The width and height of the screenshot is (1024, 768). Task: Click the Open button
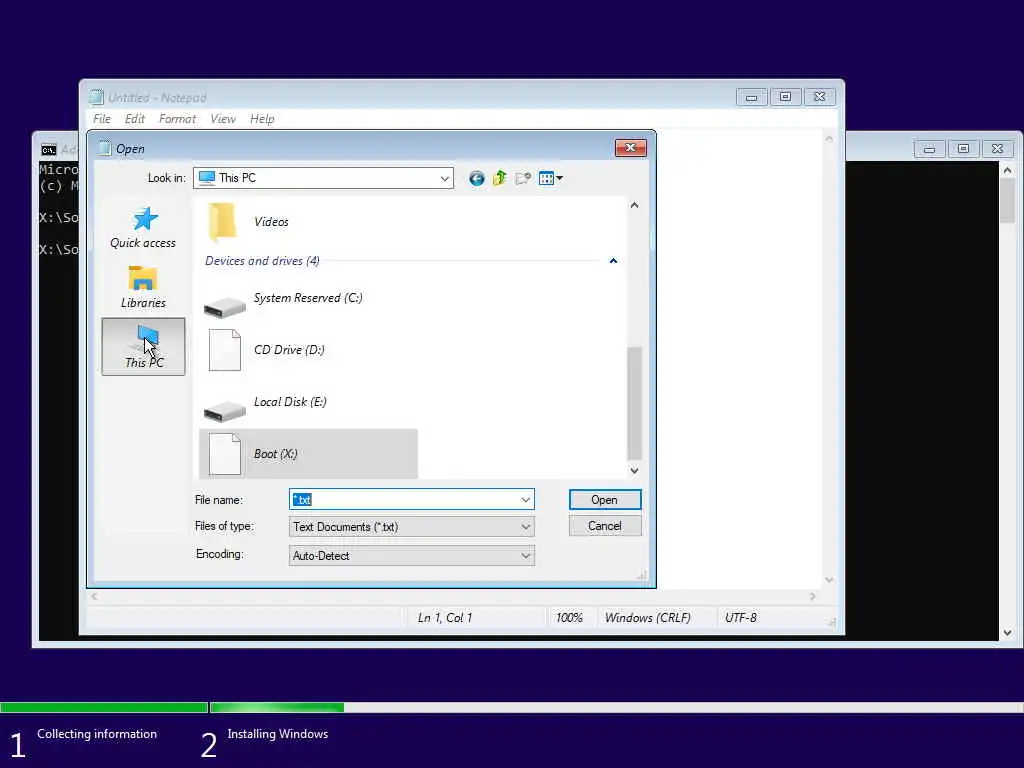pos(605,500)
